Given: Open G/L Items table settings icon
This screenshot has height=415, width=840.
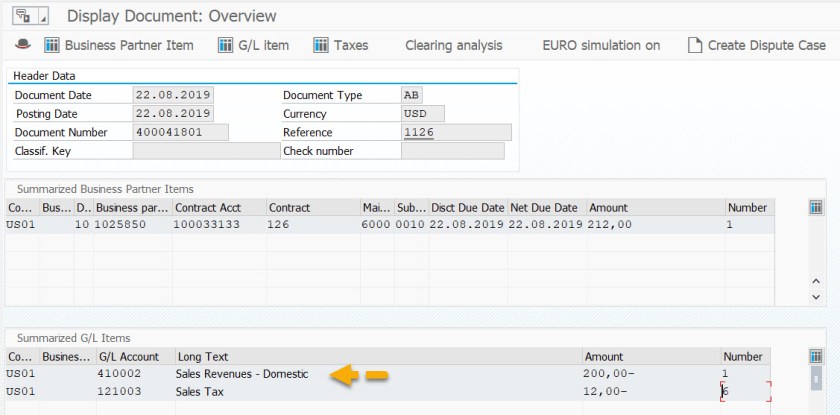Looking at the screenshot, I should [x=815, y=356].
